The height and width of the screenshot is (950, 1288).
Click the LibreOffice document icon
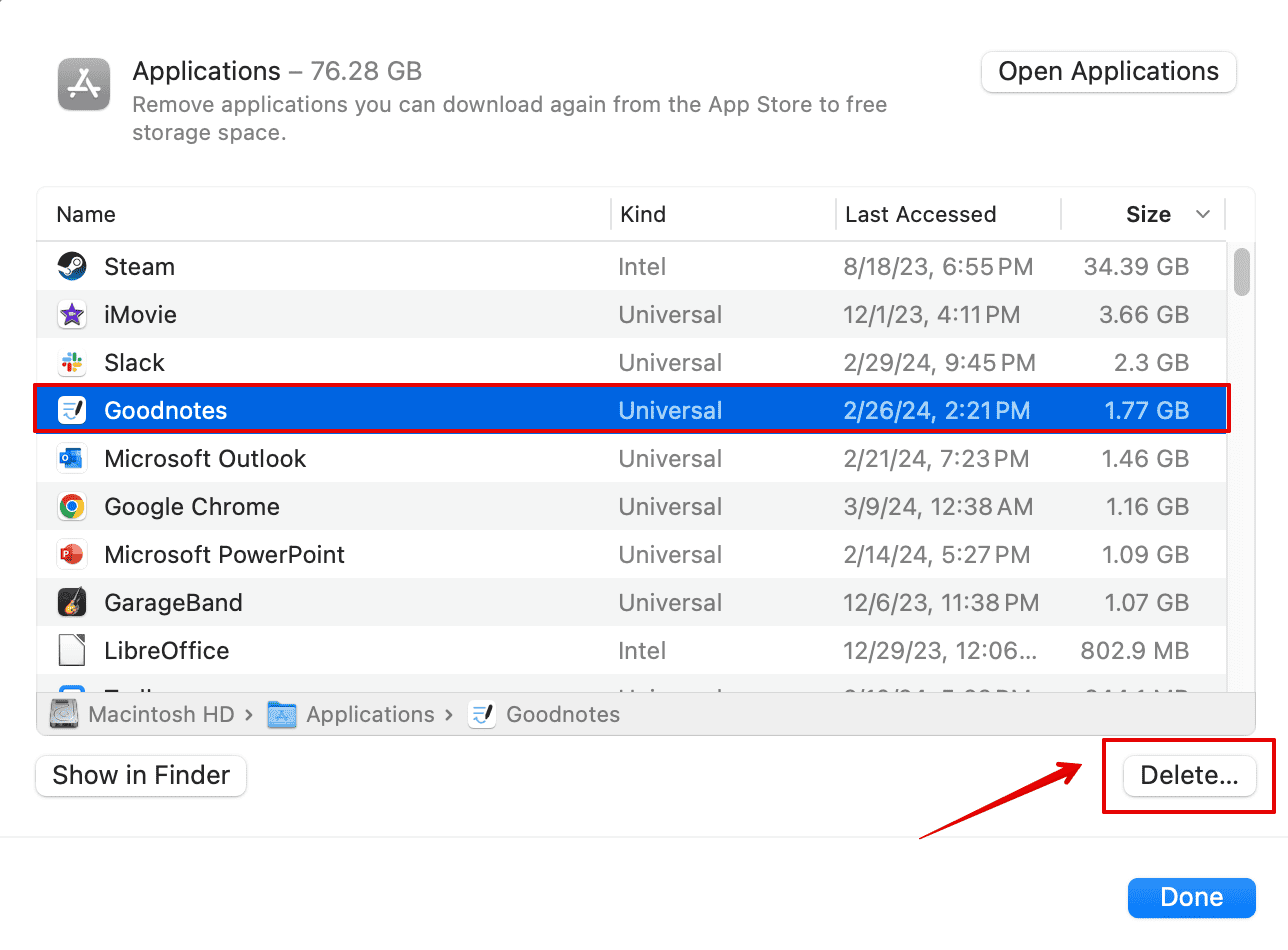tap(72, 651)
